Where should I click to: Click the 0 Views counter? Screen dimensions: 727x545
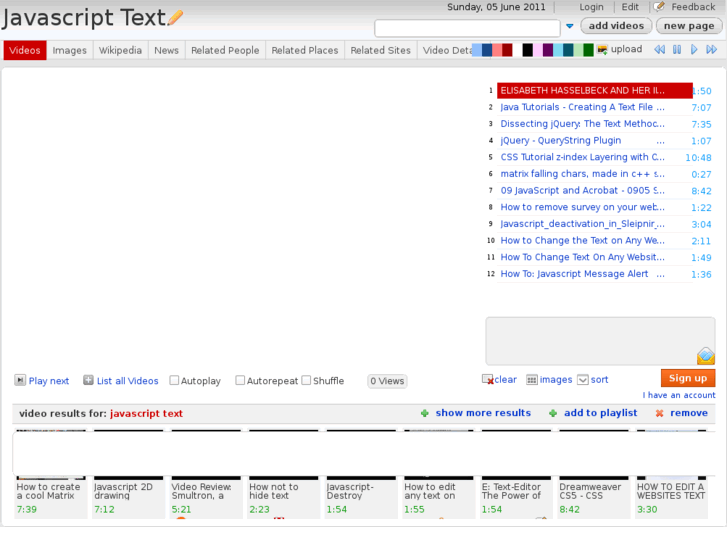[x=387, y=381]
